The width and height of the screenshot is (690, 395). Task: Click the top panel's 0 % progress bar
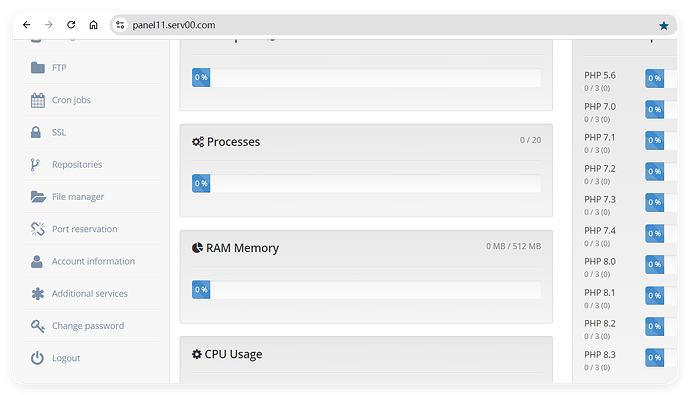(x=366, y=77)
